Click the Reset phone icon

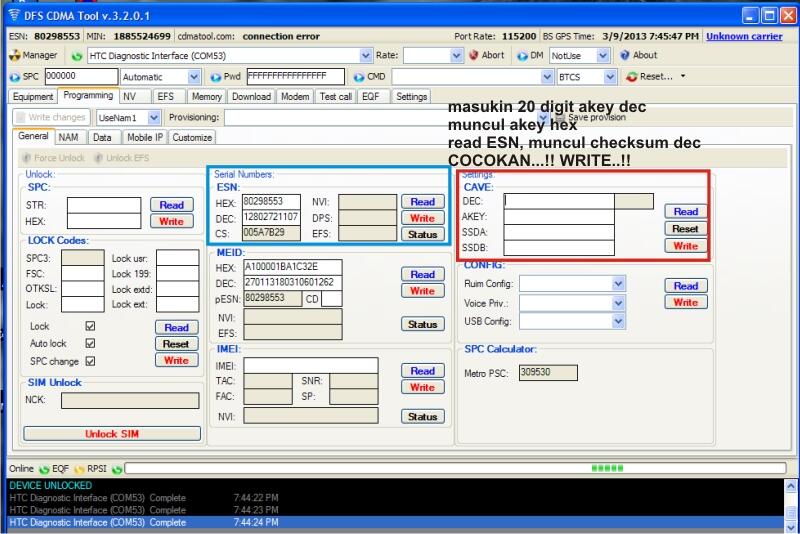click(632, 77)
